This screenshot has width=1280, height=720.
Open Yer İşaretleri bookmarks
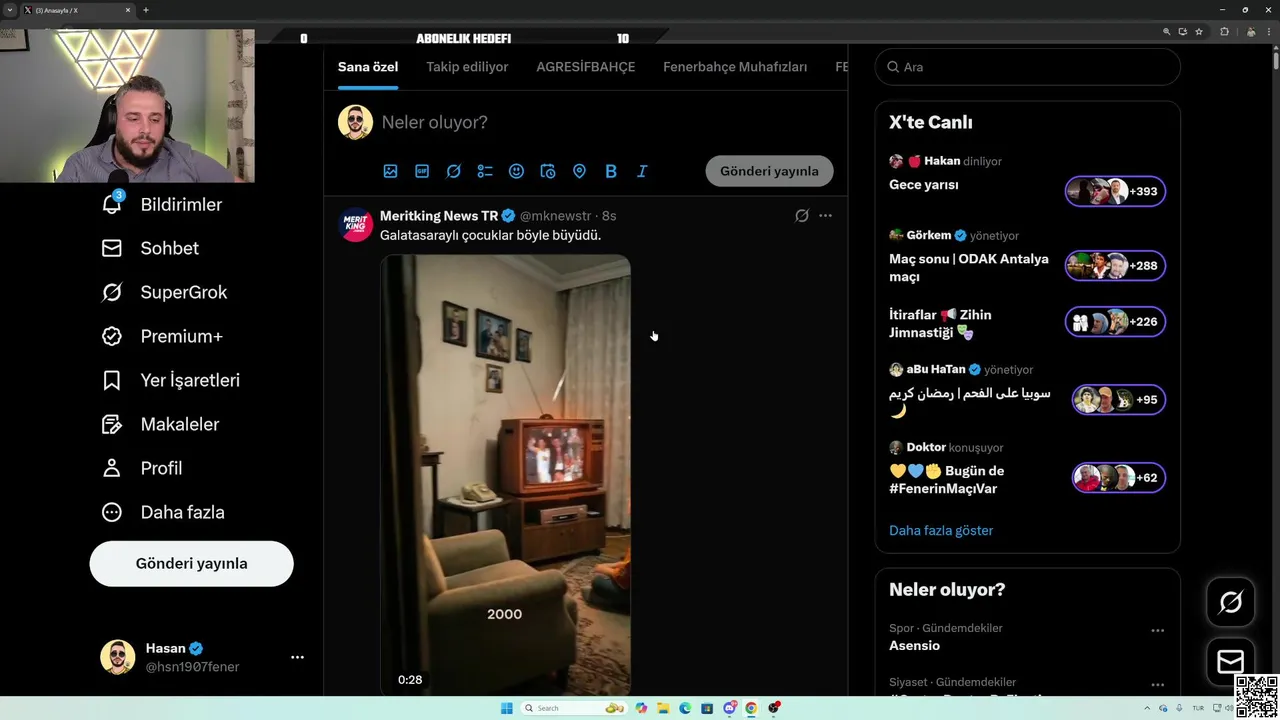pos(171,380)
